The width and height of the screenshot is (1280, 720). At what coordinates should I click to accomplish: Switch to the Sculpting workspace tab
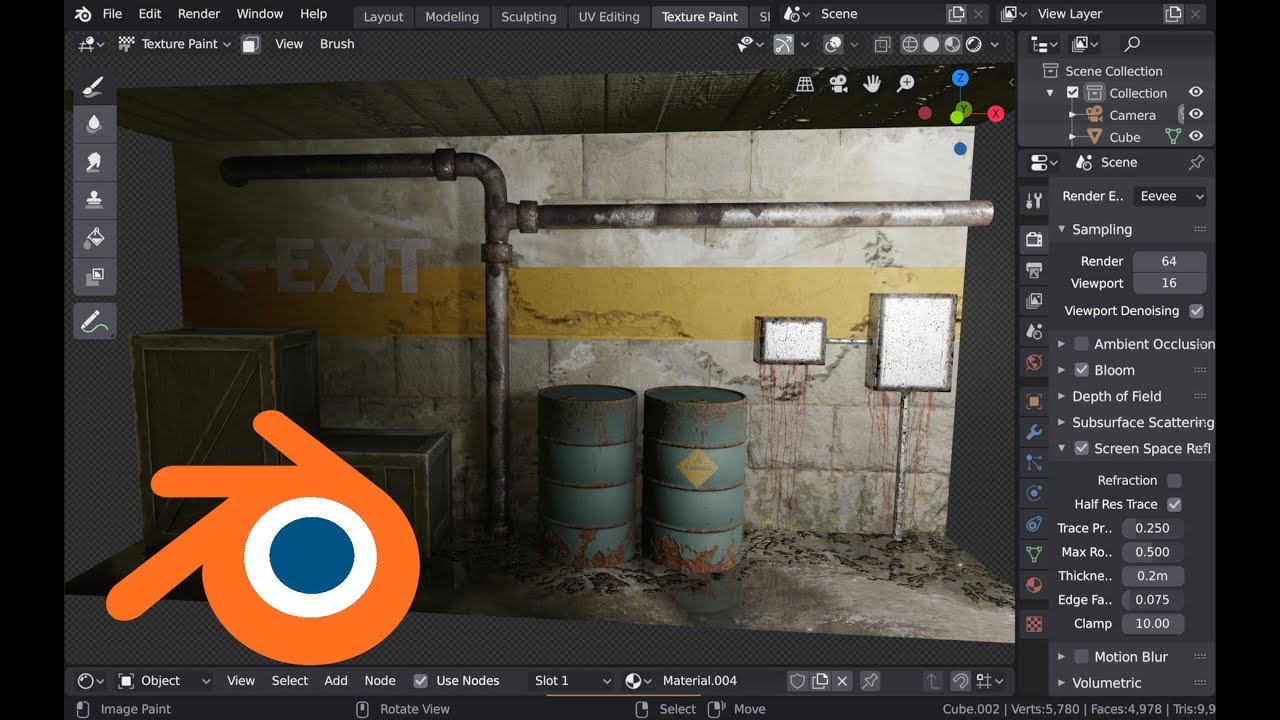pos(528,17)
